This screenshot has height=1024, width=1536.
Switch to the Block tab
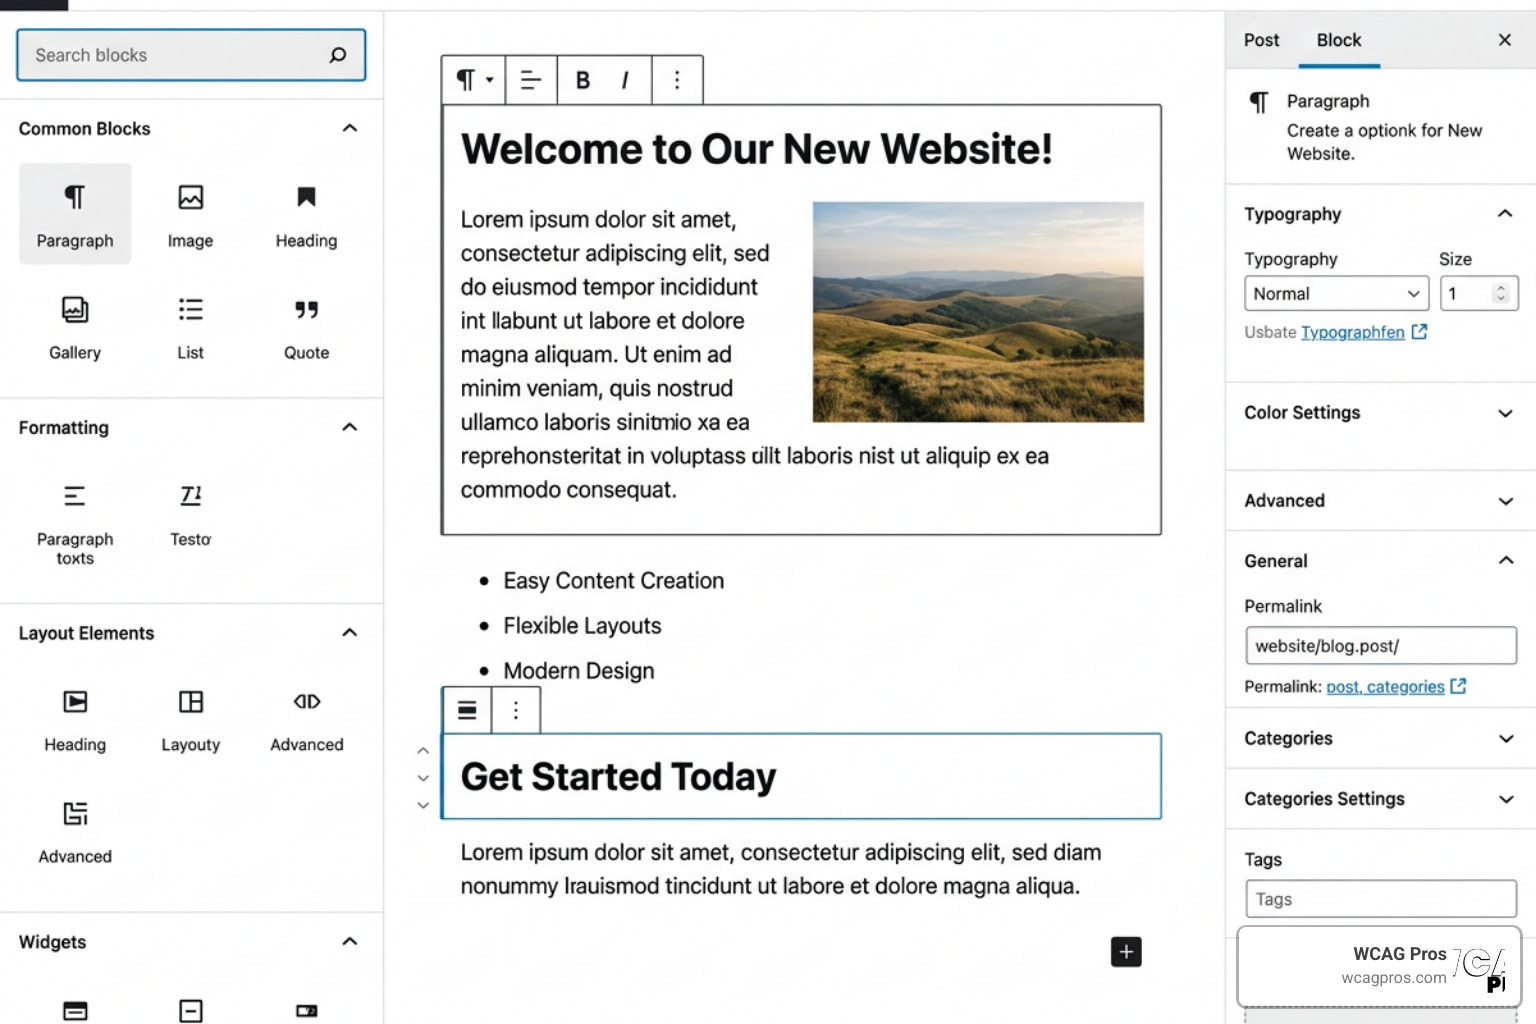pos(1339,40)
